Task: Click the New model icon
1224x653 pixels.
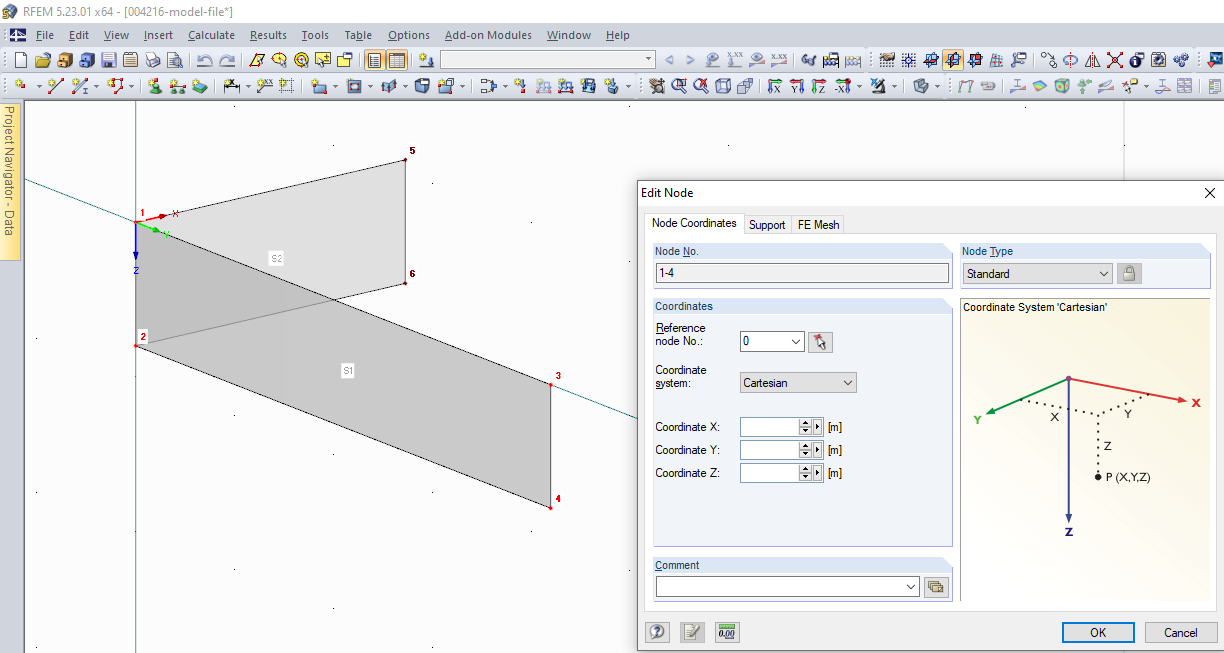Action: [20, 60]
